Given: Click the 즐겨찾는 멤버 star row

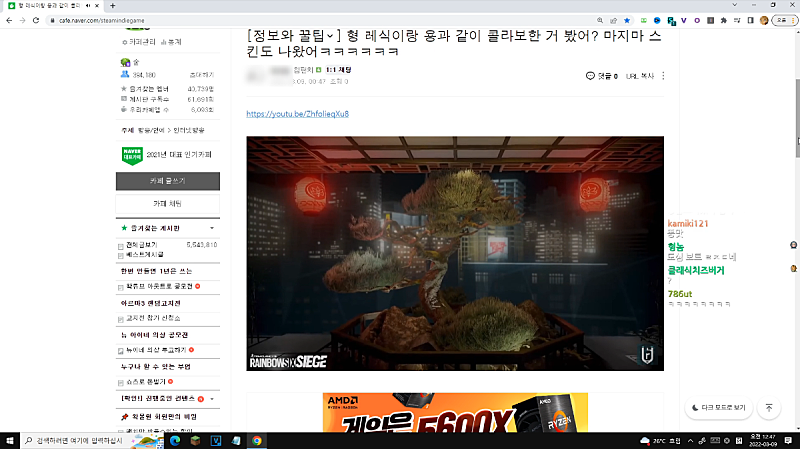Looking at the screenshot, I should pos(167,89).
